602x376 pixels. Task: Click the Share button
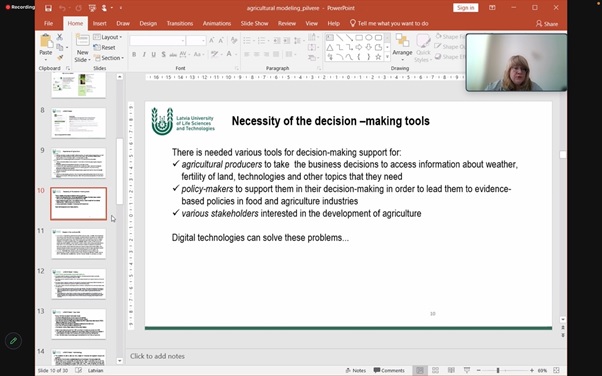coord(547,24)
